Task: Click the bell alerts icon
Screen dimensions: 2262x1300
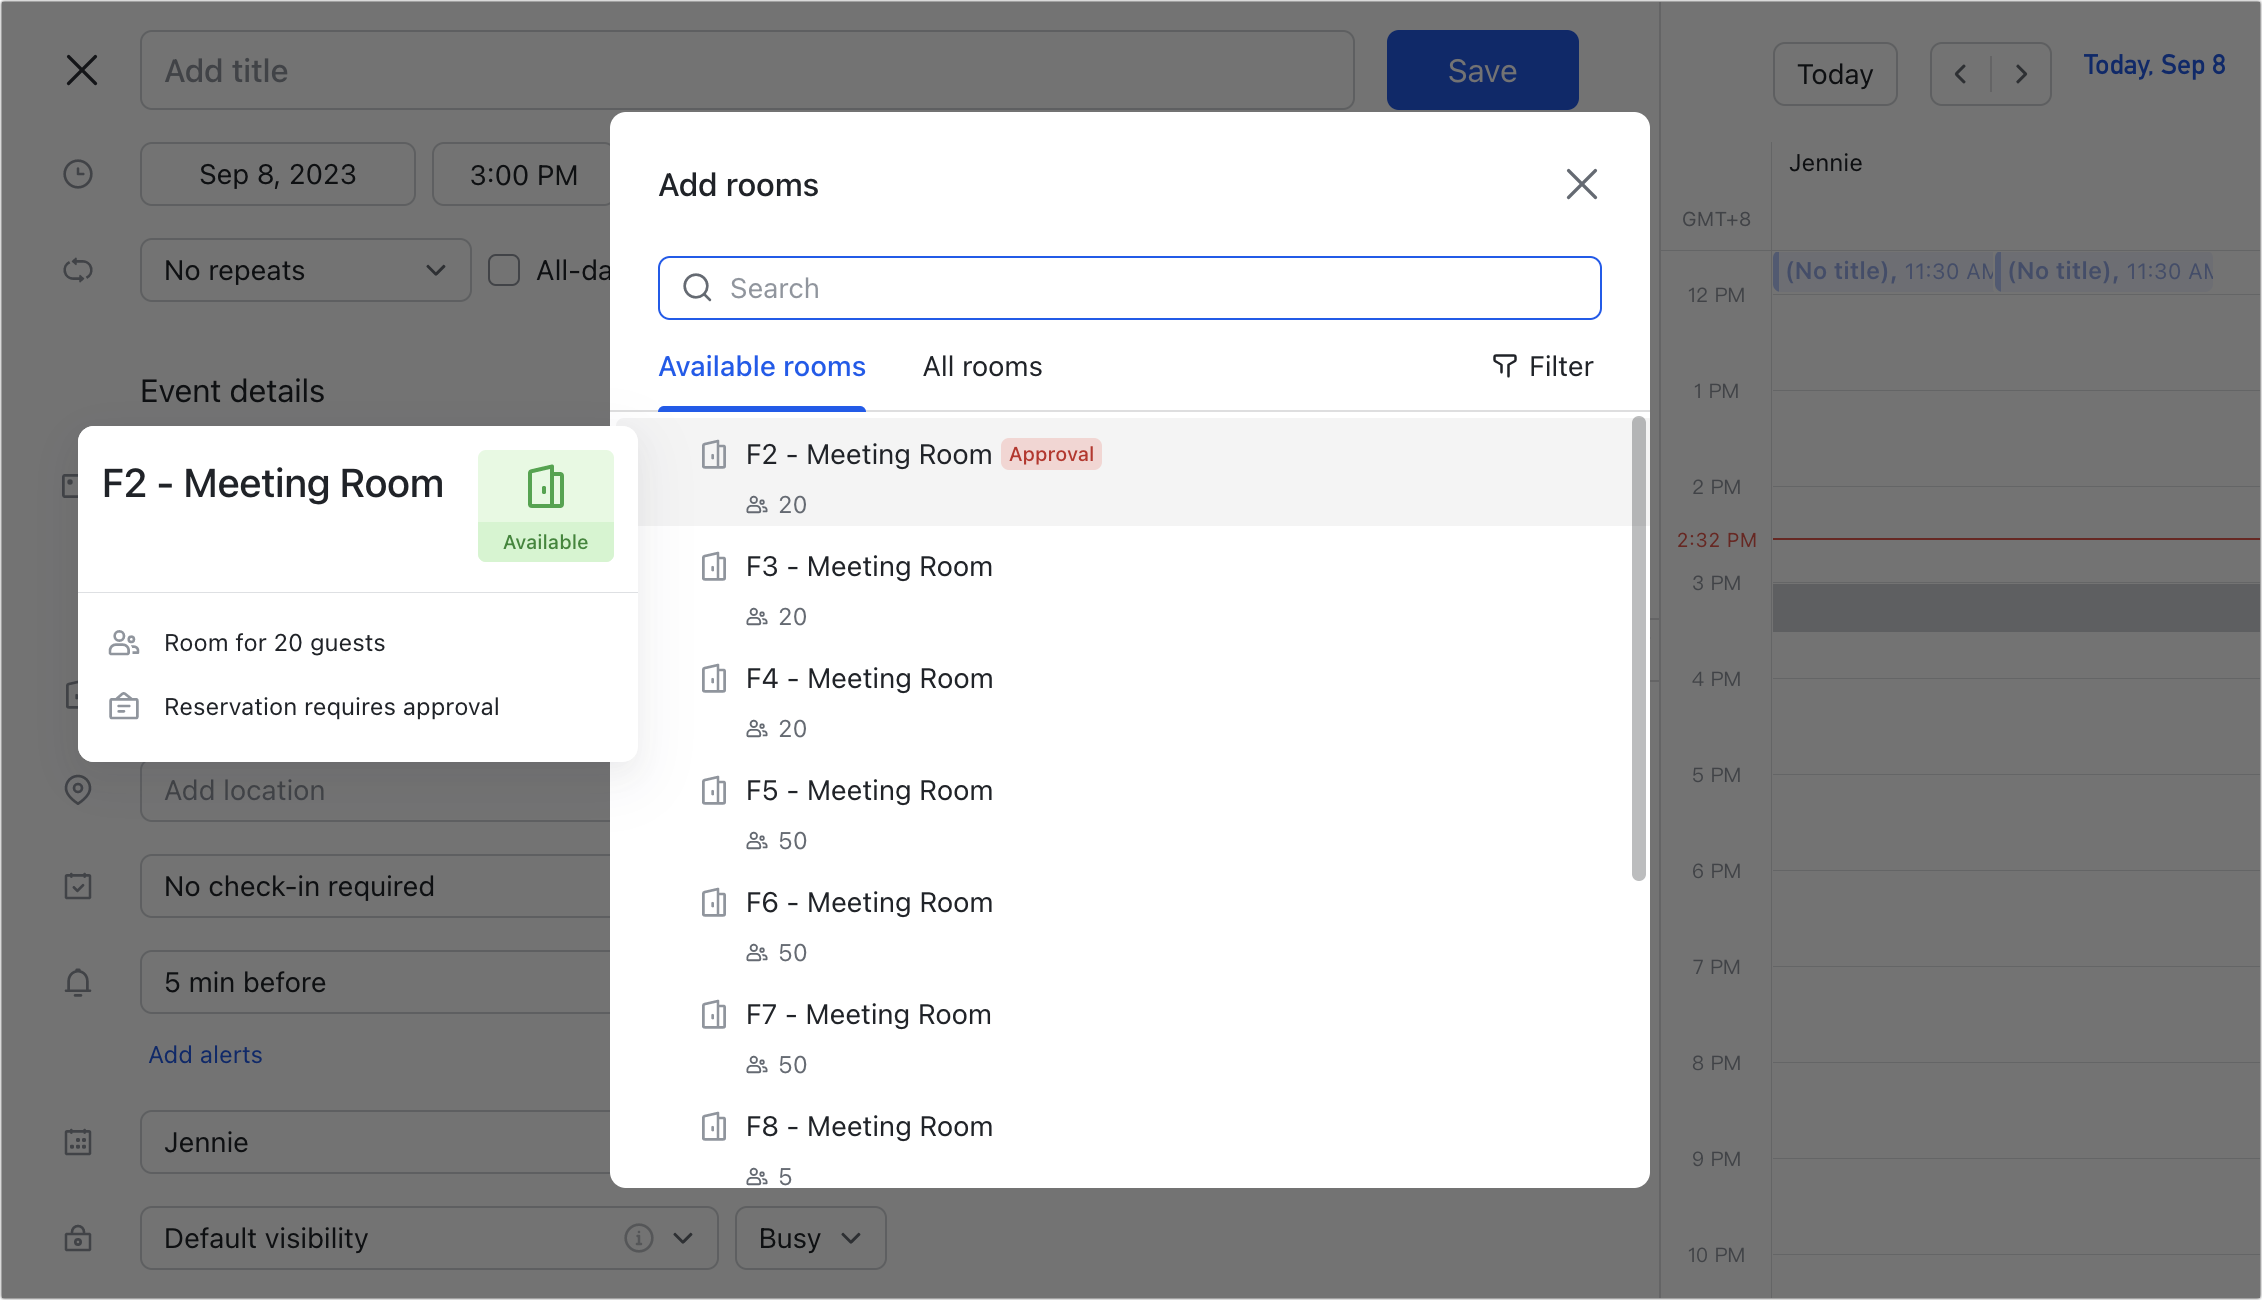Action: click(x=79, y=982)
